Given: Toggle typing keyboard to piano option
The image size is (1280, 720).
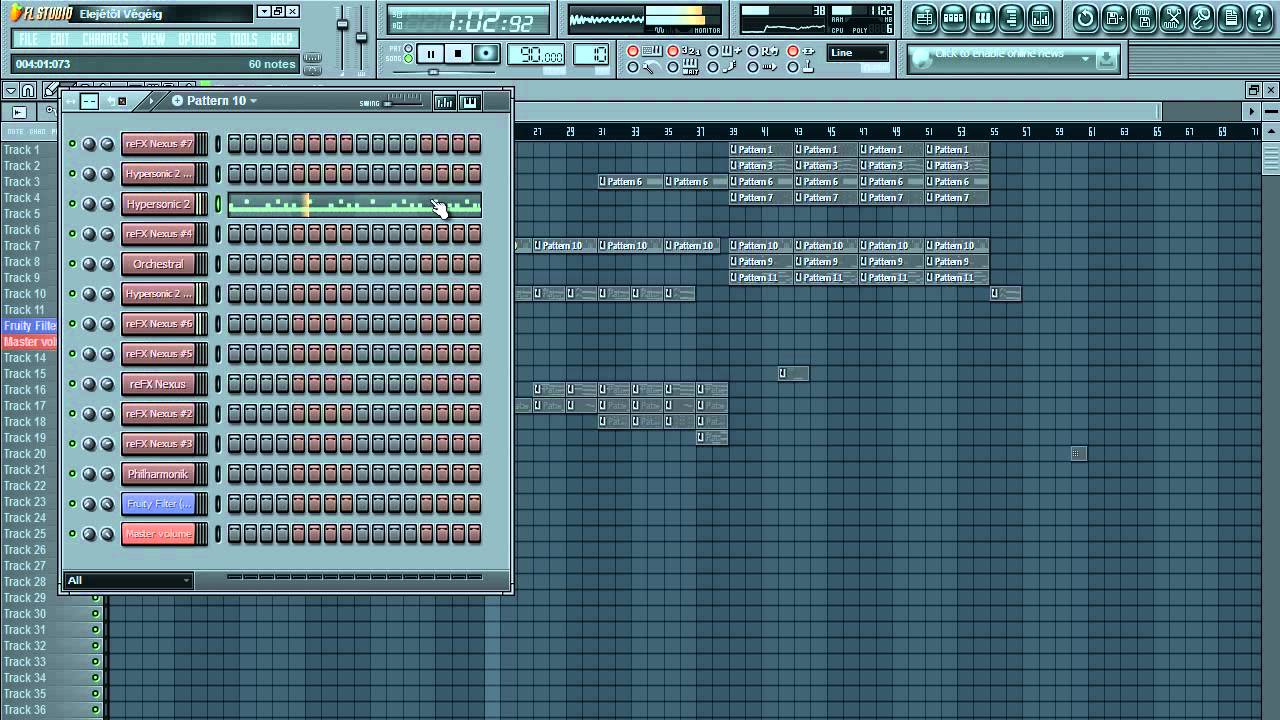Looking at the screenshot, I should (633, 51).
